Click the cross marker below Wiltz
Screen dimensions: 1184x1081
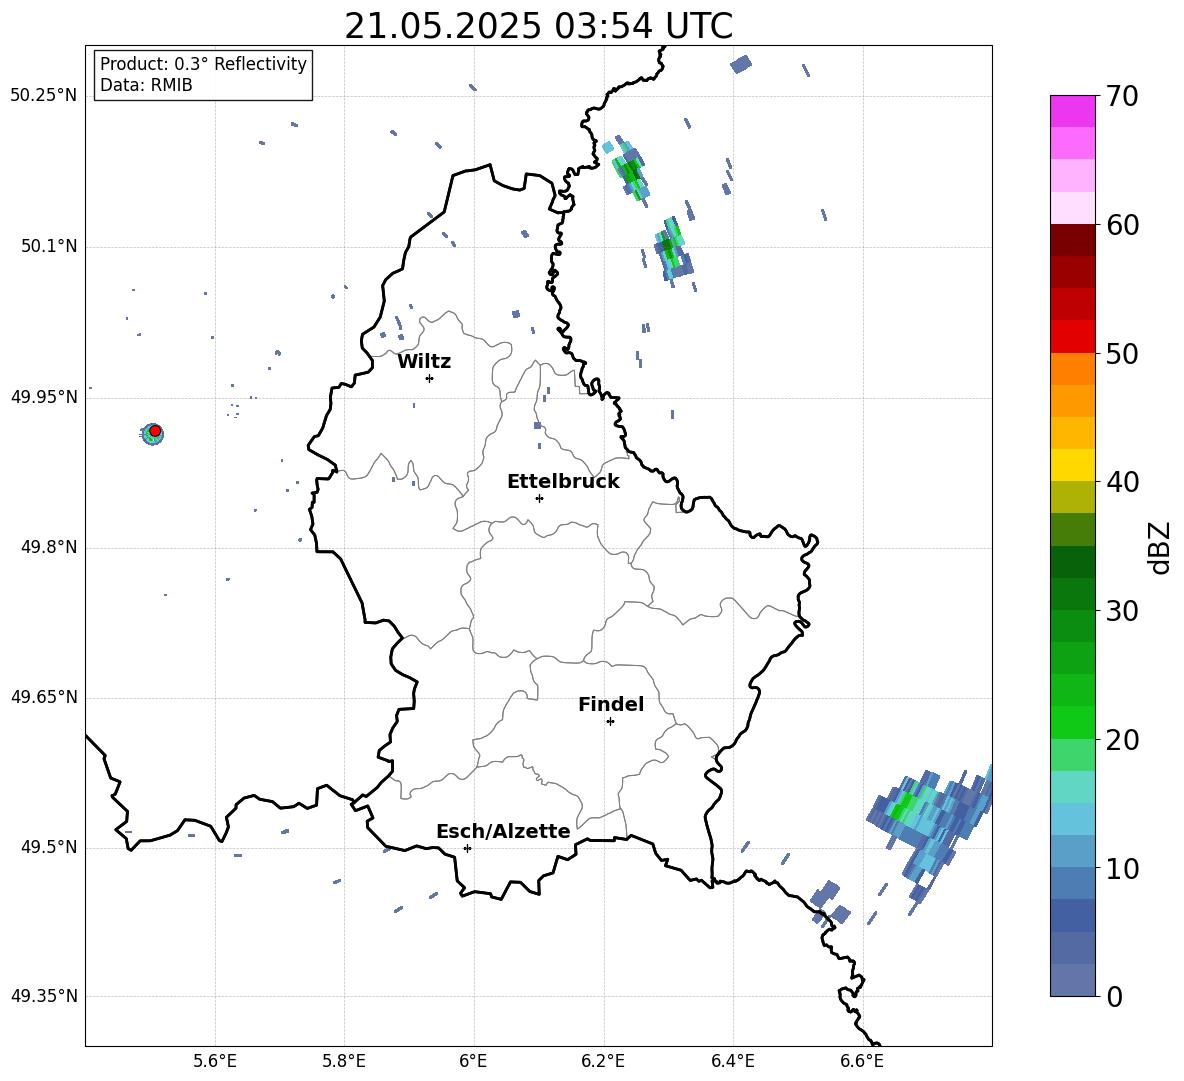point(429,378)
